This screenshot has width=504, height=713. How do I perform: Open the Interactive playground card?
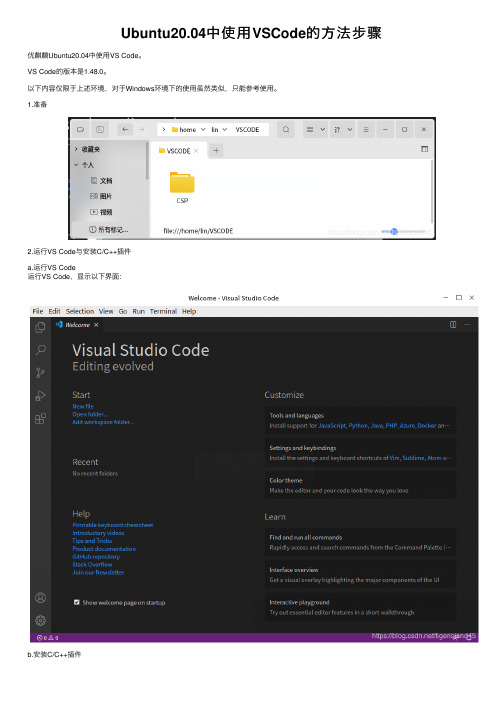coord(360,607)
